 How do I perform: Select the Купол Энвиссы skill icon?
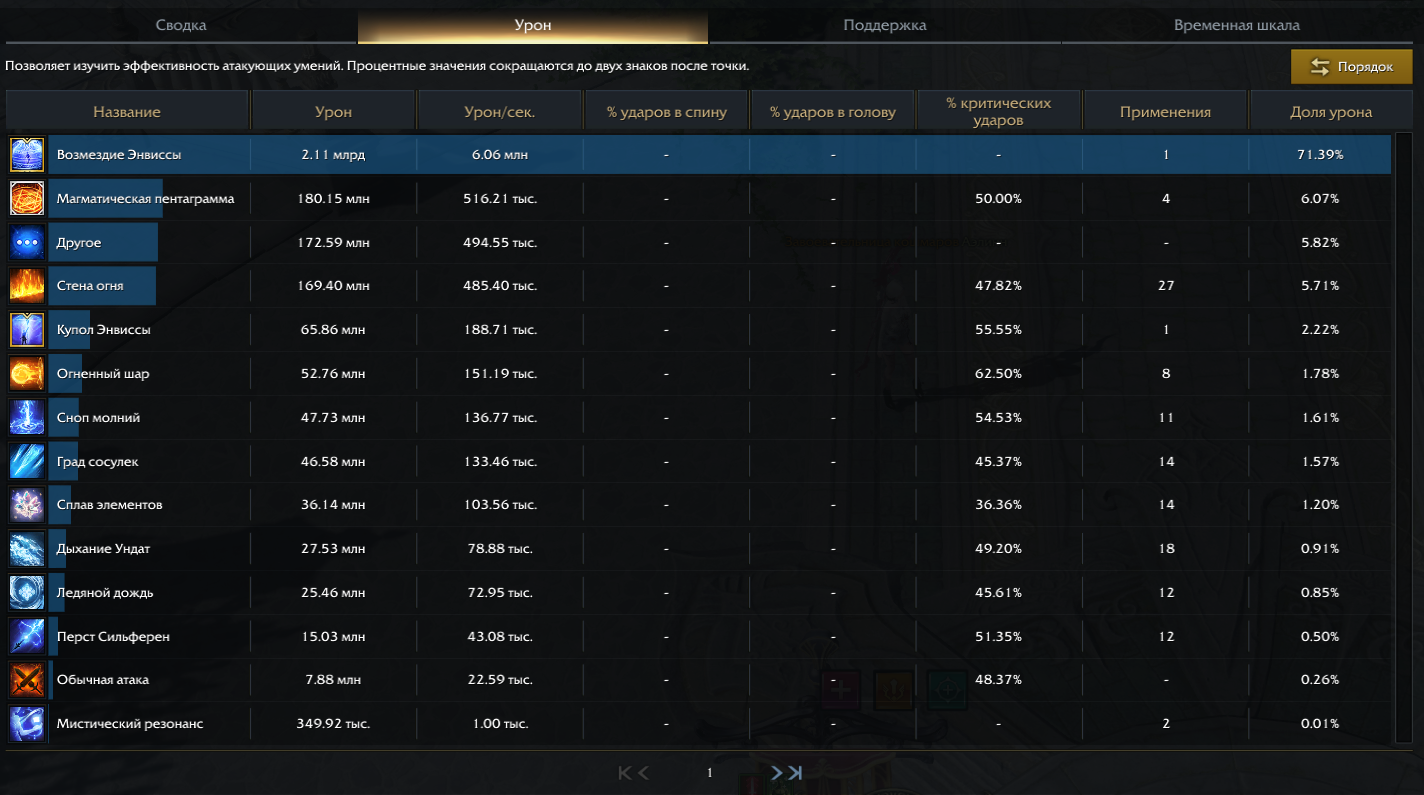click(25, 328)
